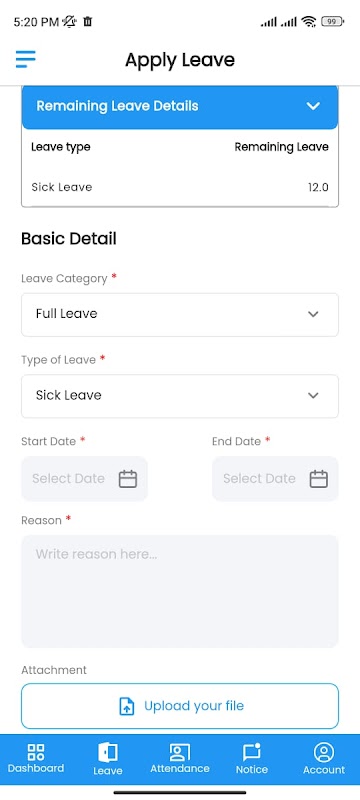Tap the Attendance person icon
Viewport: 360px width, 800px height.
tap(179, 752)
